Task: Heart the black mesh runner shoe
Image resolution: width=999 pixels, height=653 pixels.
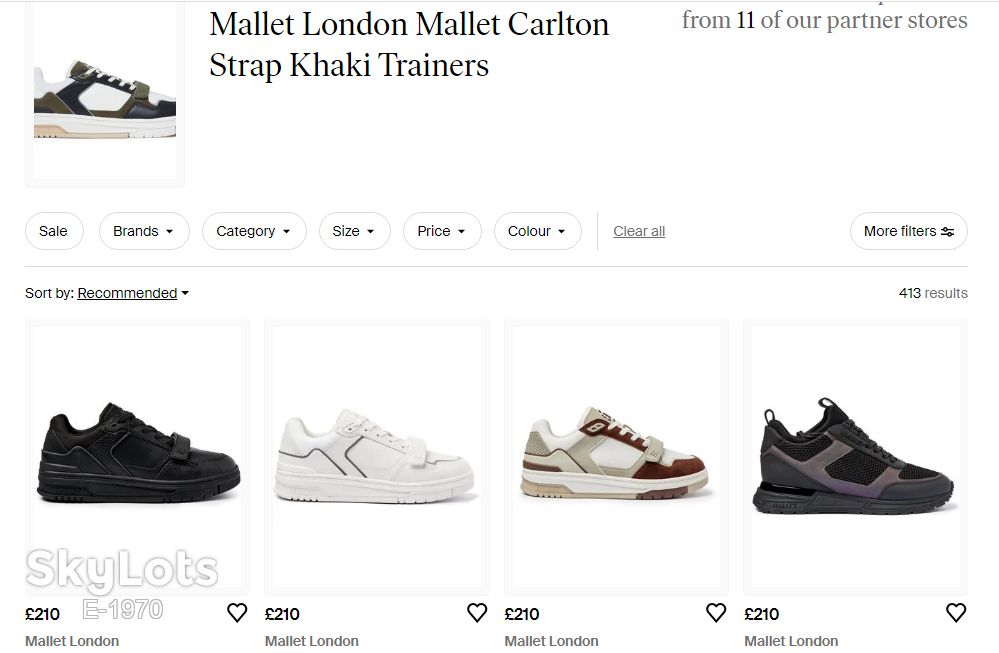Action: (956, 613)
